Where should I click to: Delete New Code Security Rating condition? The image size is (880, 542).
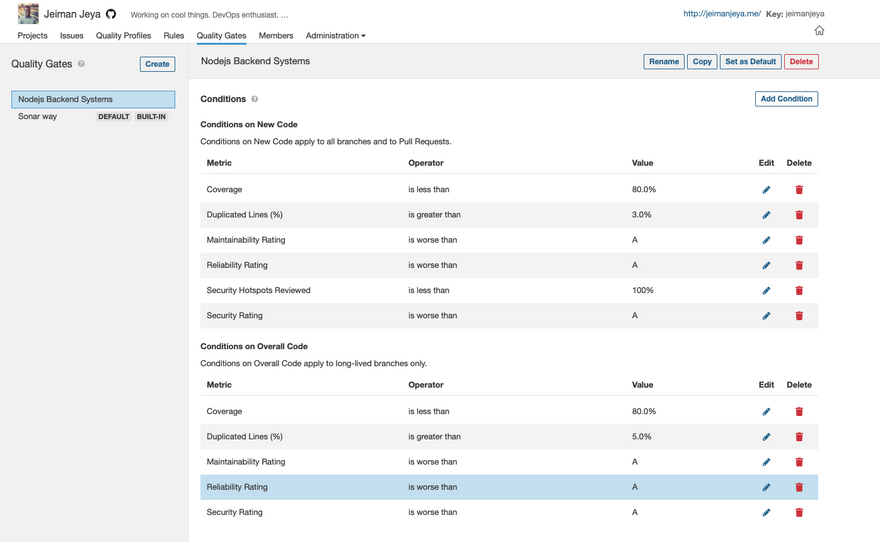point(799,316)
